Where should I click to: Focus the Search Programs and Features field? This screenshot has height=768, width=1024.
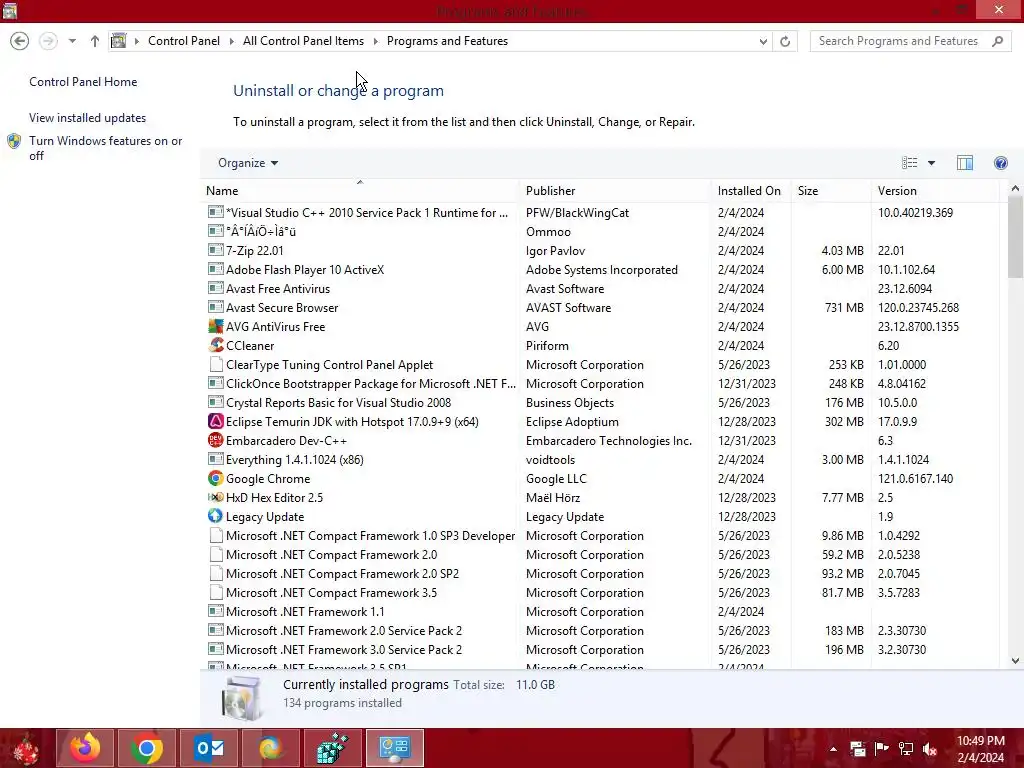pyautogui.click(x=911, y=41)
